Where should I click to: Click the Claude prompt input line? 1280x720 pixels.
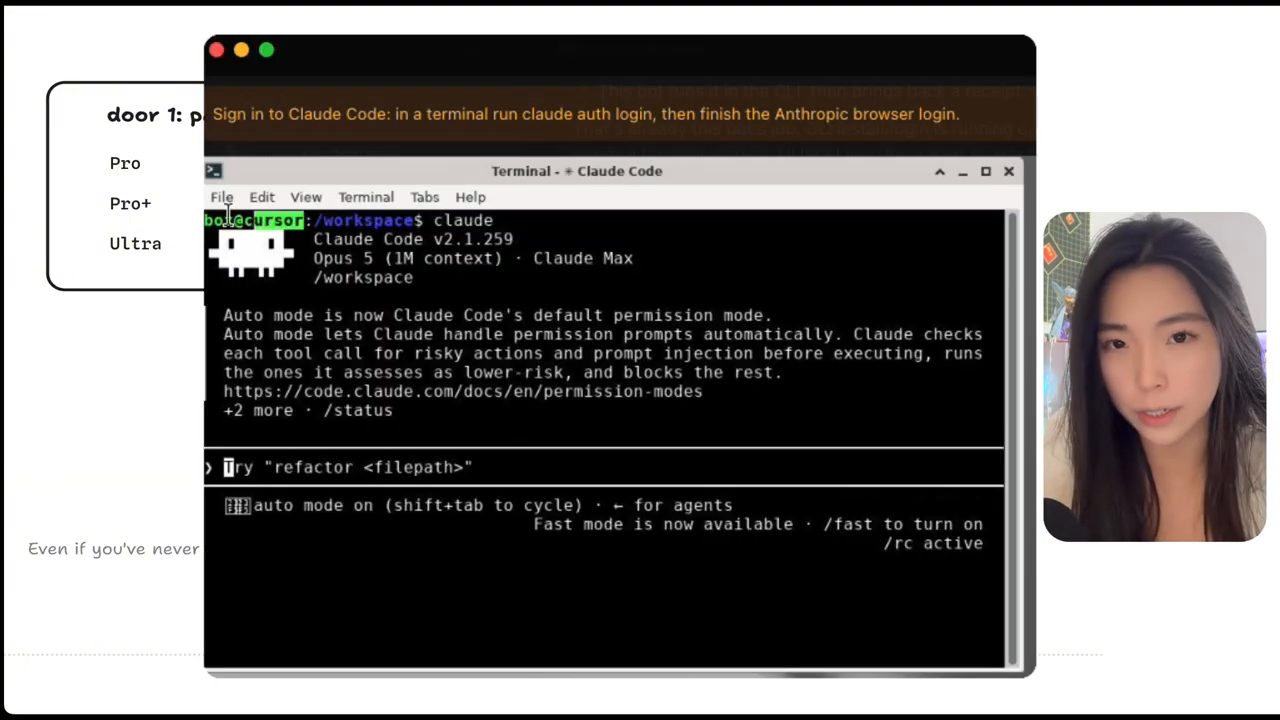click(x=604, y=467)
